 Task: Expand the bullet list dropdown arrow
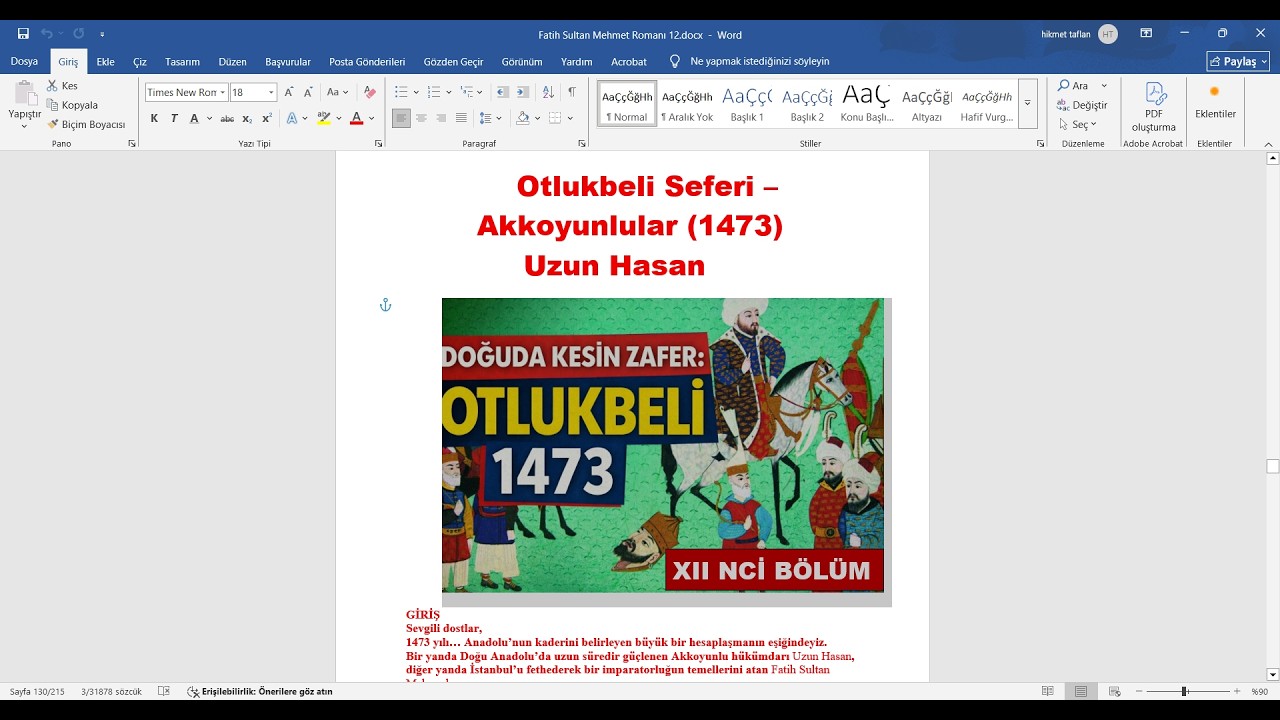[417, 92]
